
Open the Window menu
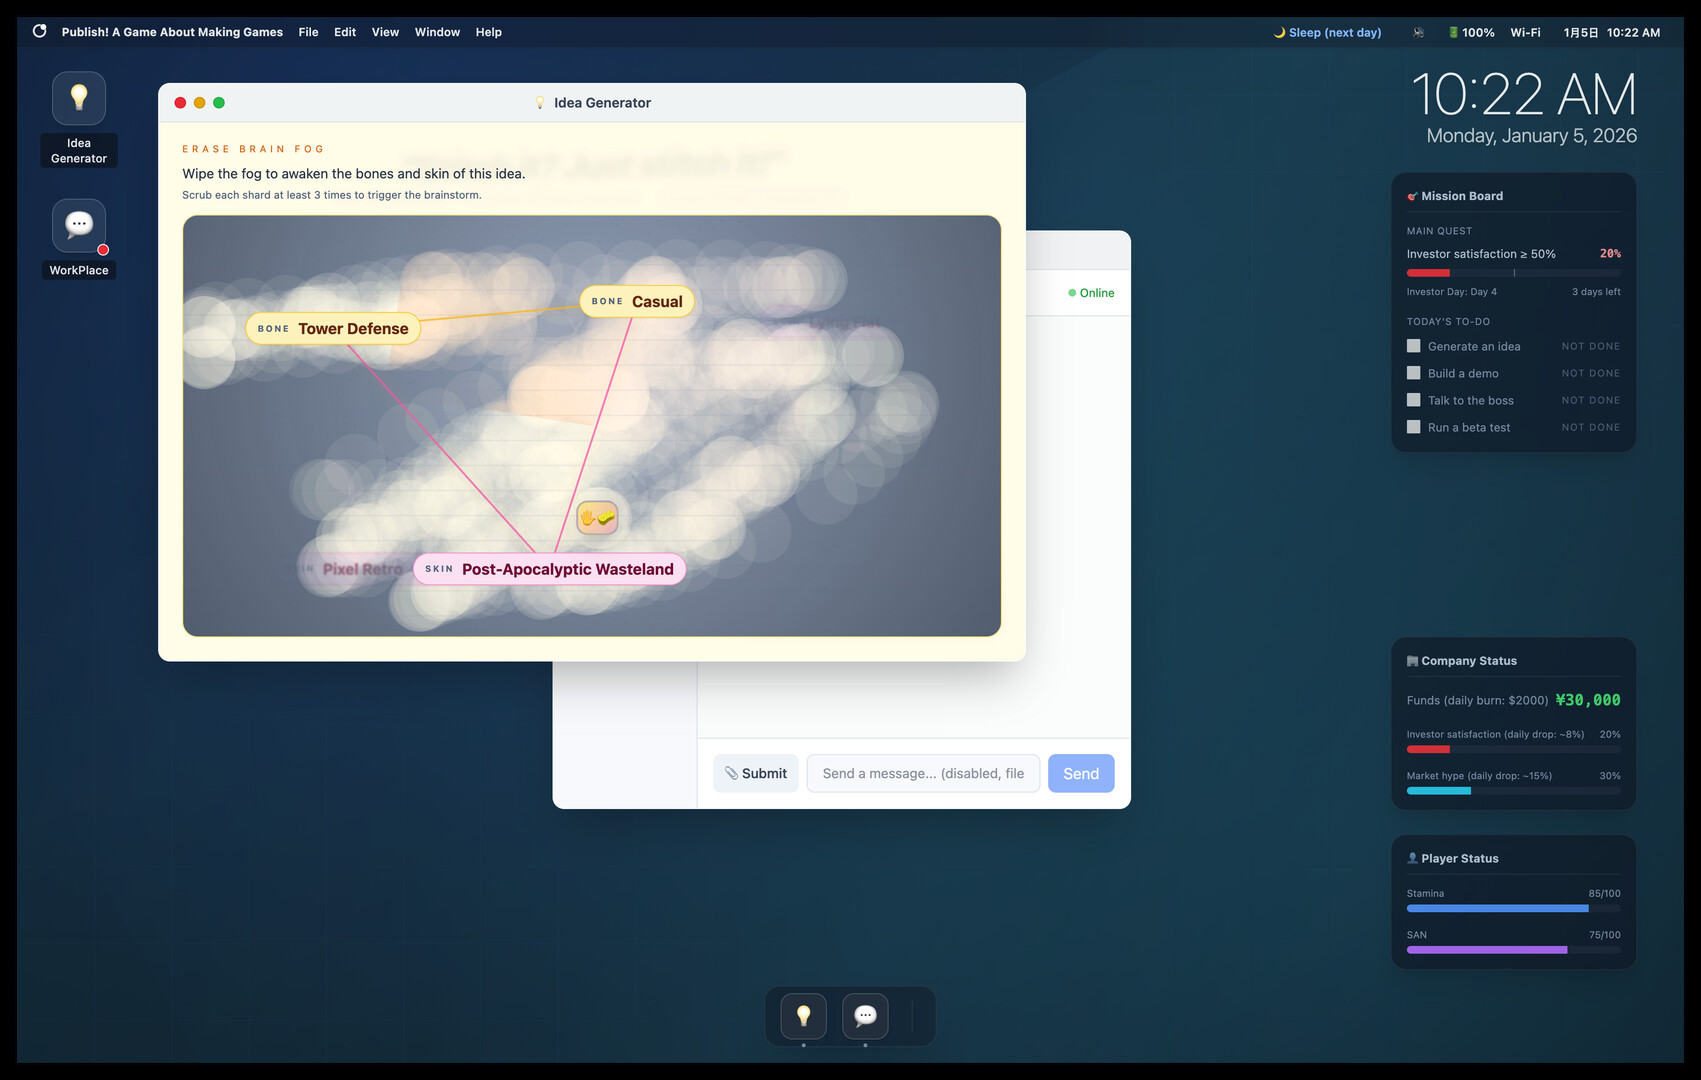(437, 31)
